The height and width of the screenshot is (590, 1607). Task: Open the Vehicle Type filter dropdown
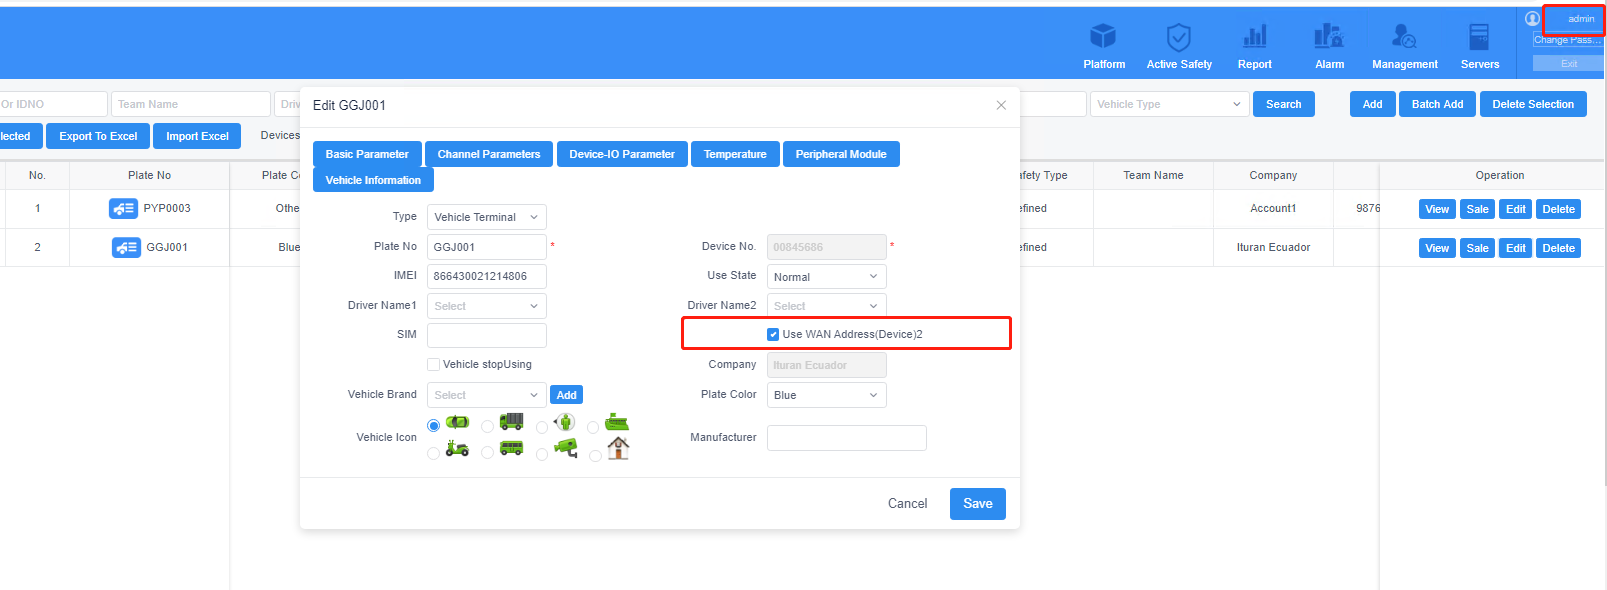point(1169,104)
